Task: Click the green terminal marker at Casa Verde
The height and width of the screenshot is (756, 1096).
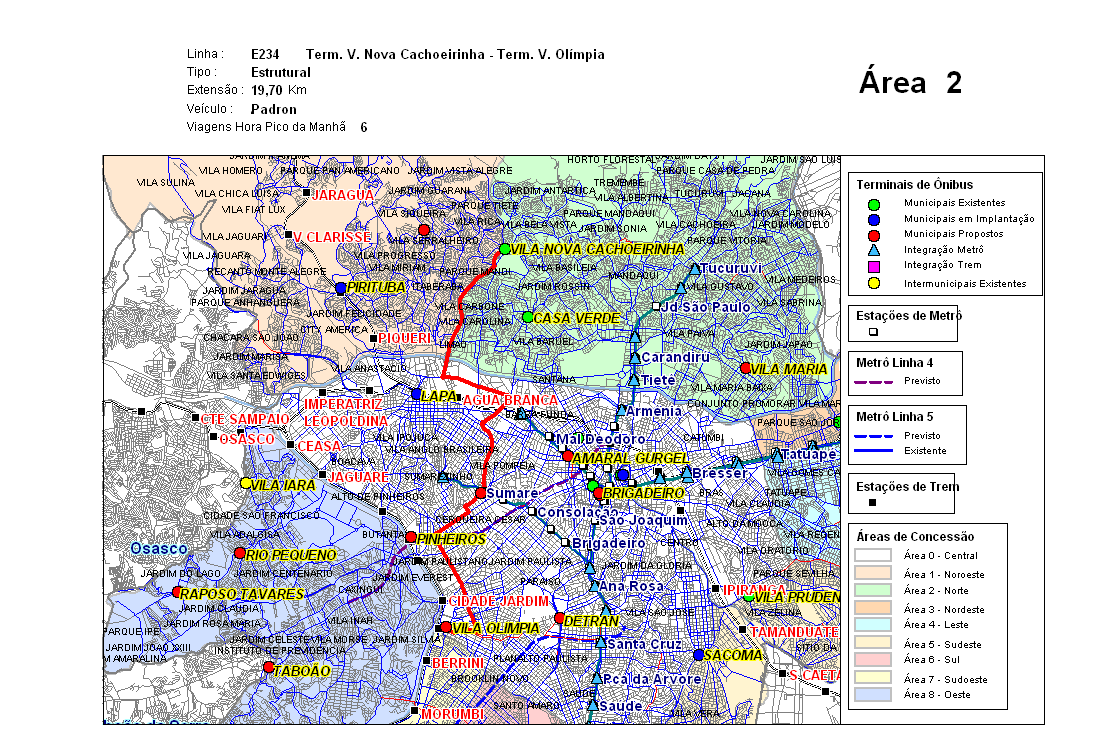Action: coord(528,317)
